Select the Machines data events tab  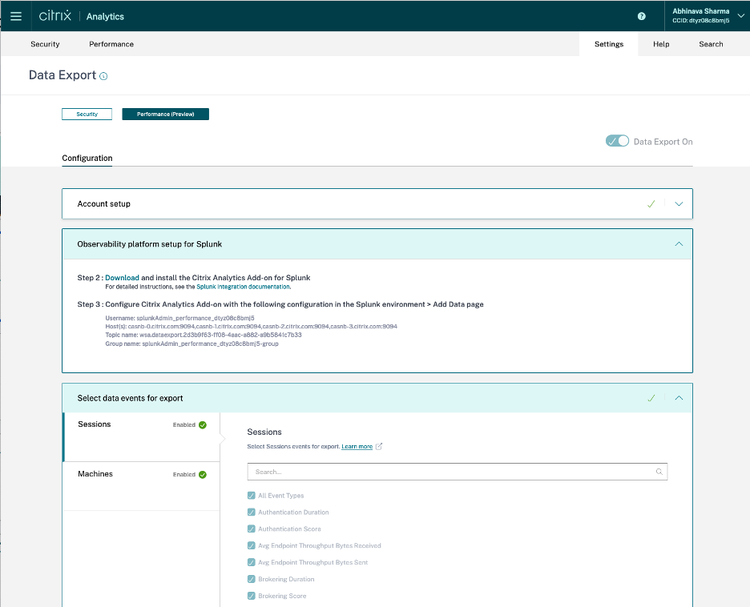coord(141,486)
